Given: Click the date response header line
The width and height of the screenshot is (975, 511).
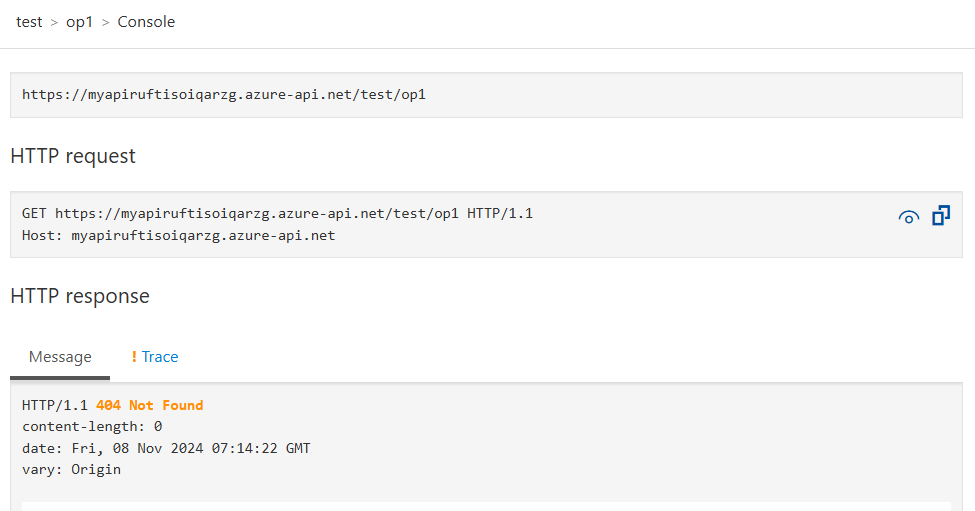Looking at the screenshot, I should pyautogui.click(x=166, y=448).
